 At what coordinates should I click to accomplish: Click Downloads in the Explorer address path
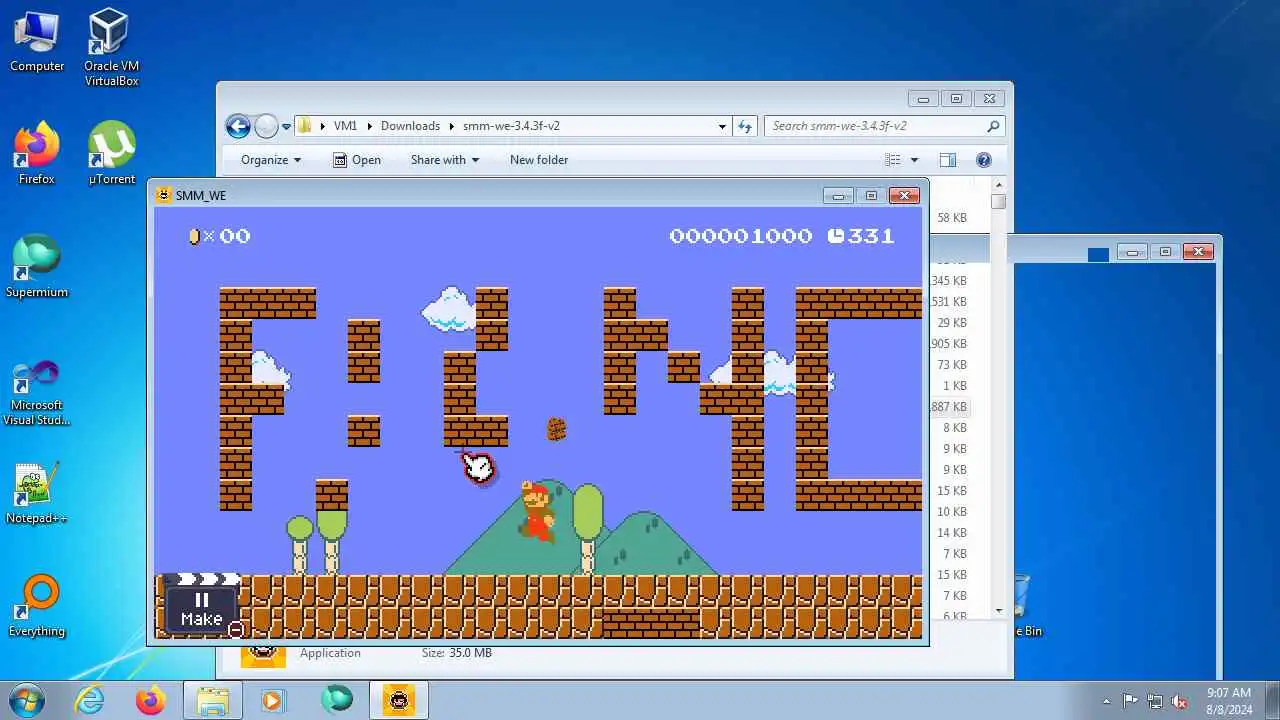point(410,126)
